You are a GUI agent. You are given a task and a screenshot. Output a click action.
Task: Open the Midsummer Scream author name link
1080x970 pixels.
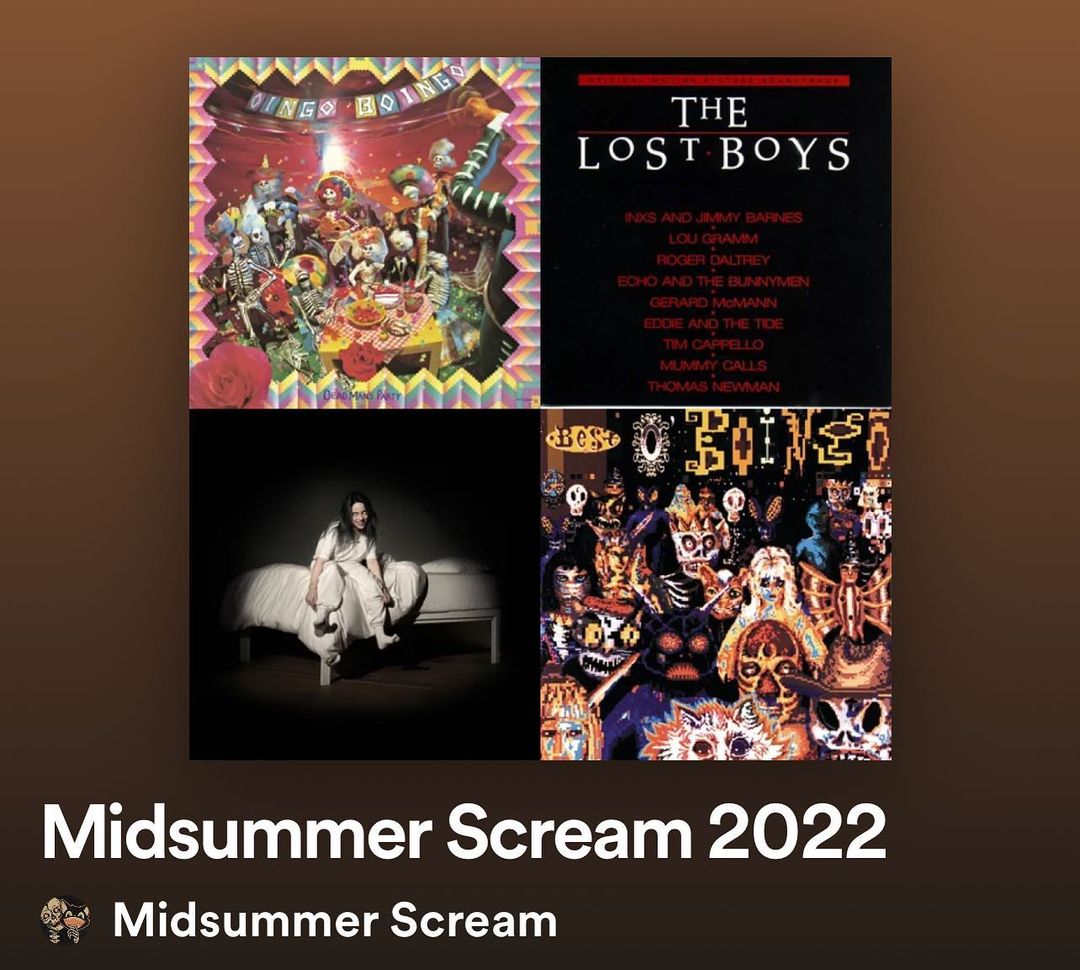pyautogui.click(x=335, y=920)
